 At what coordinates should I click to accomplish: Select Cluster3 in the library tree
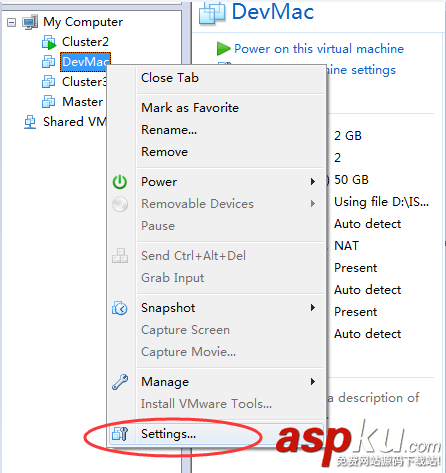pos(84,82)
